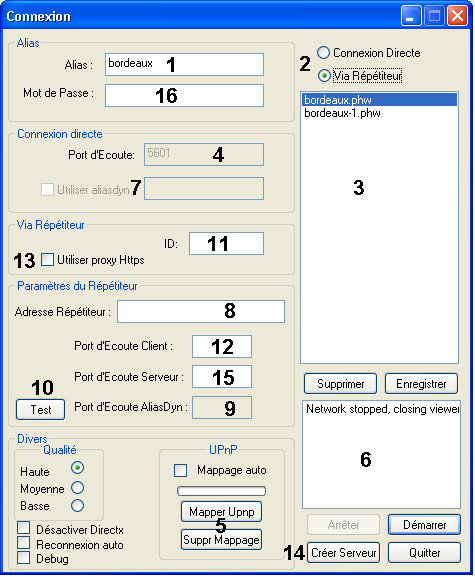Select the Connexion Directe radio button
Viewport: 475px width, 577px height.
pos(323,53)
